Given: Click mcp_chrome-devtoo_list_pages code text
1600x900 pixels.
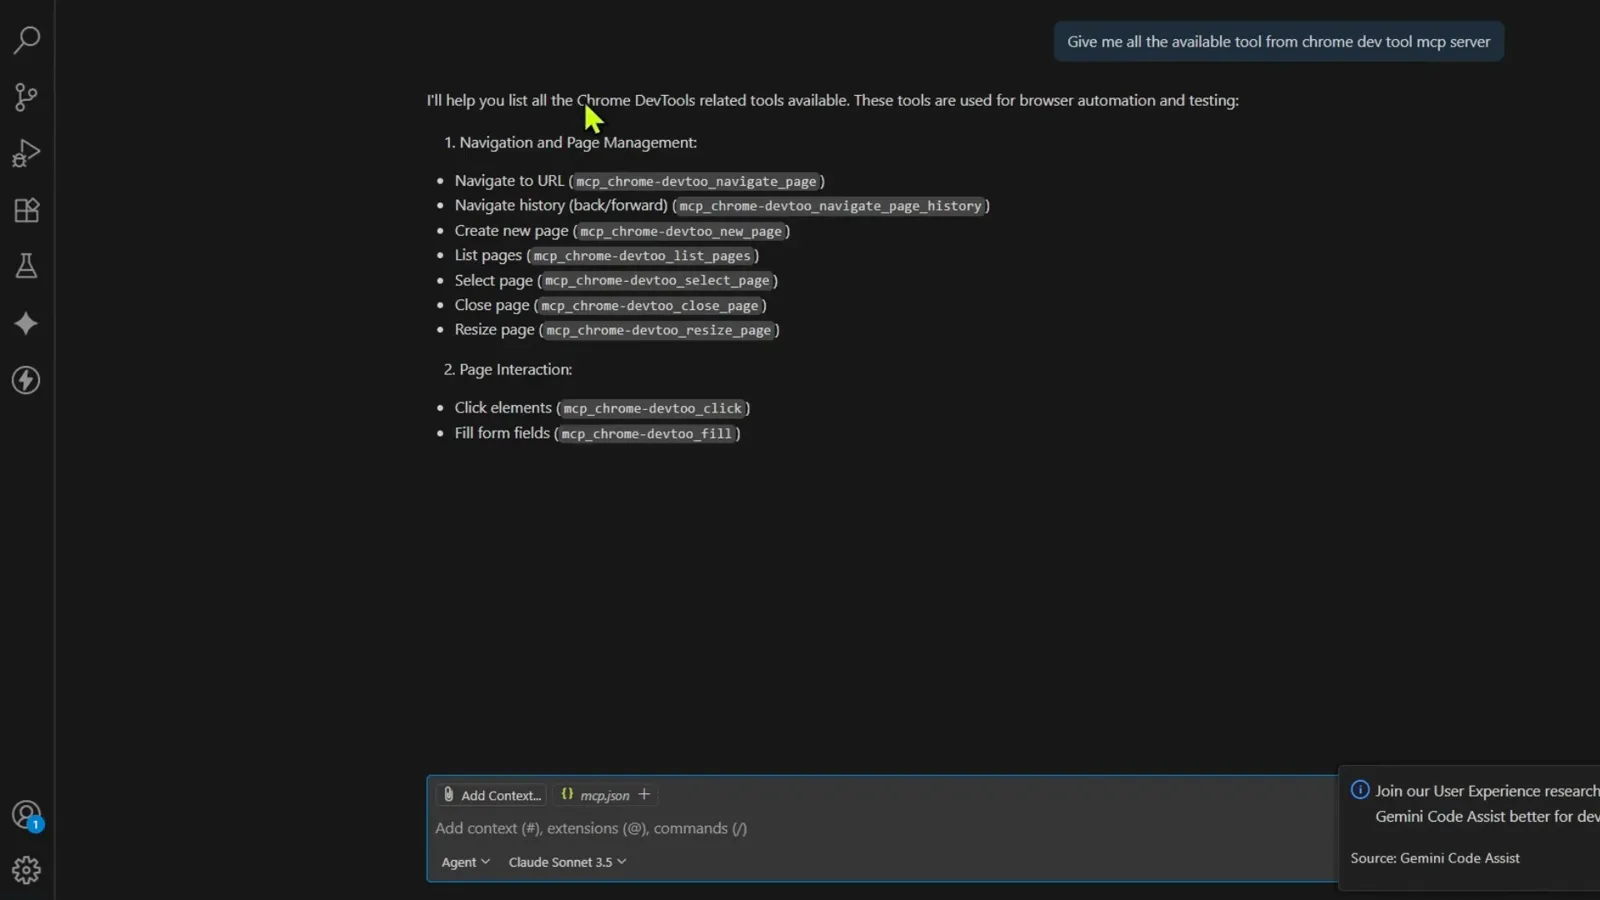Looking at the screenshot, I should click(x=642, y=256).
